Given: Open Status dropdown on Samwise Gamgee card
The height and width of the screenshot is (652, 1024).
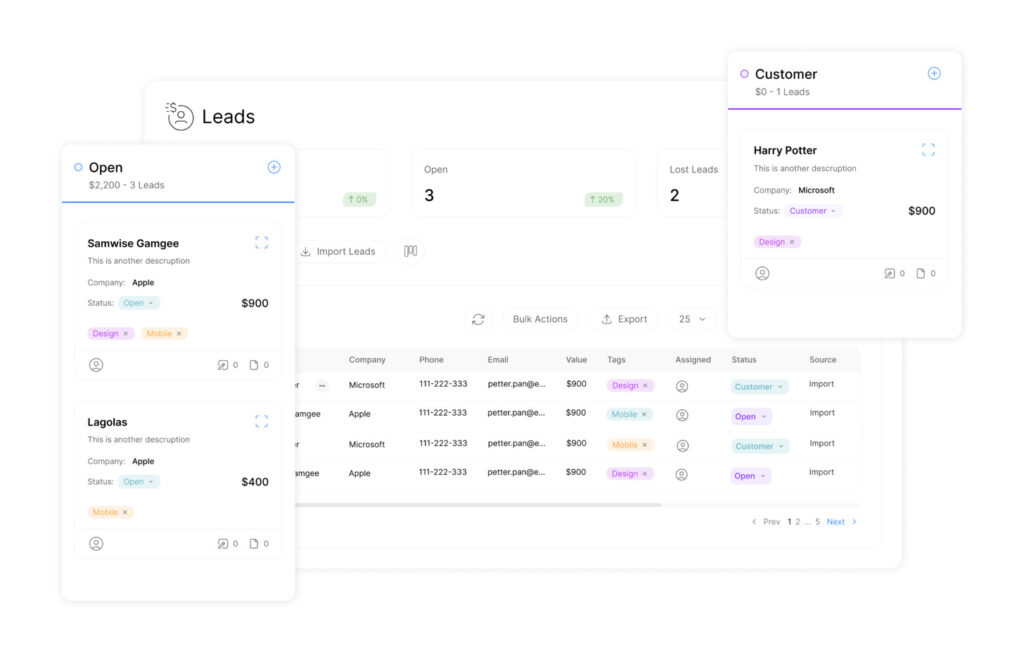Looking at the screenshot, I should pos(139,303).
